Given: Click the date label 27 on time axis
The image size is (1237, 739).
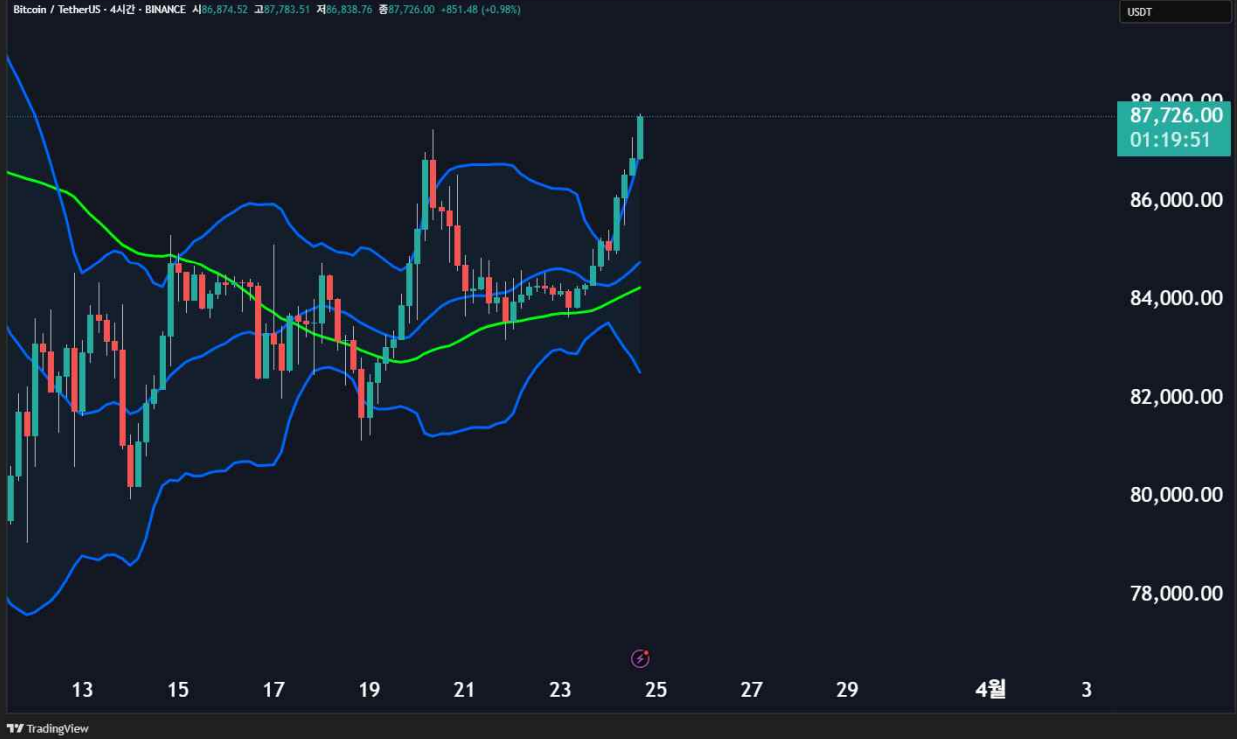Looking at the screenshot, I should coord(751,690).
